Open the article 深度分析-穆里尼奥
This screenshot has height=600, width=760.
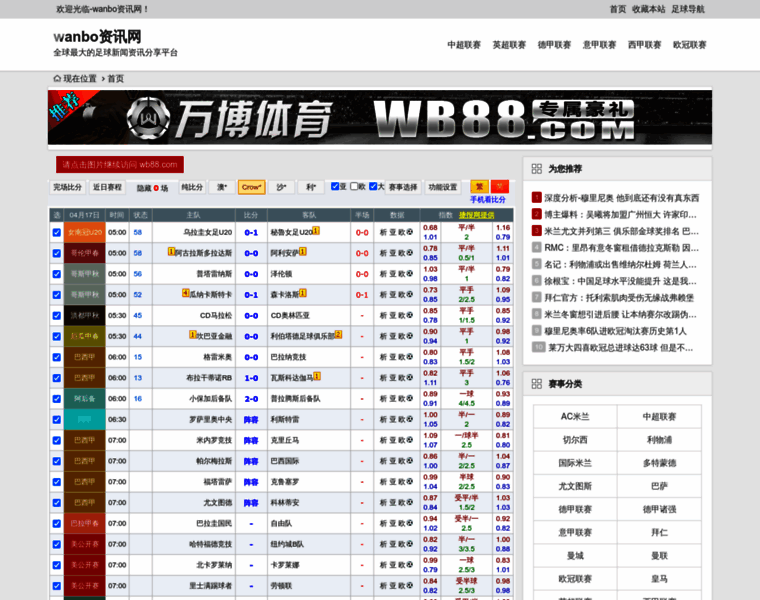tap(621, 198)
